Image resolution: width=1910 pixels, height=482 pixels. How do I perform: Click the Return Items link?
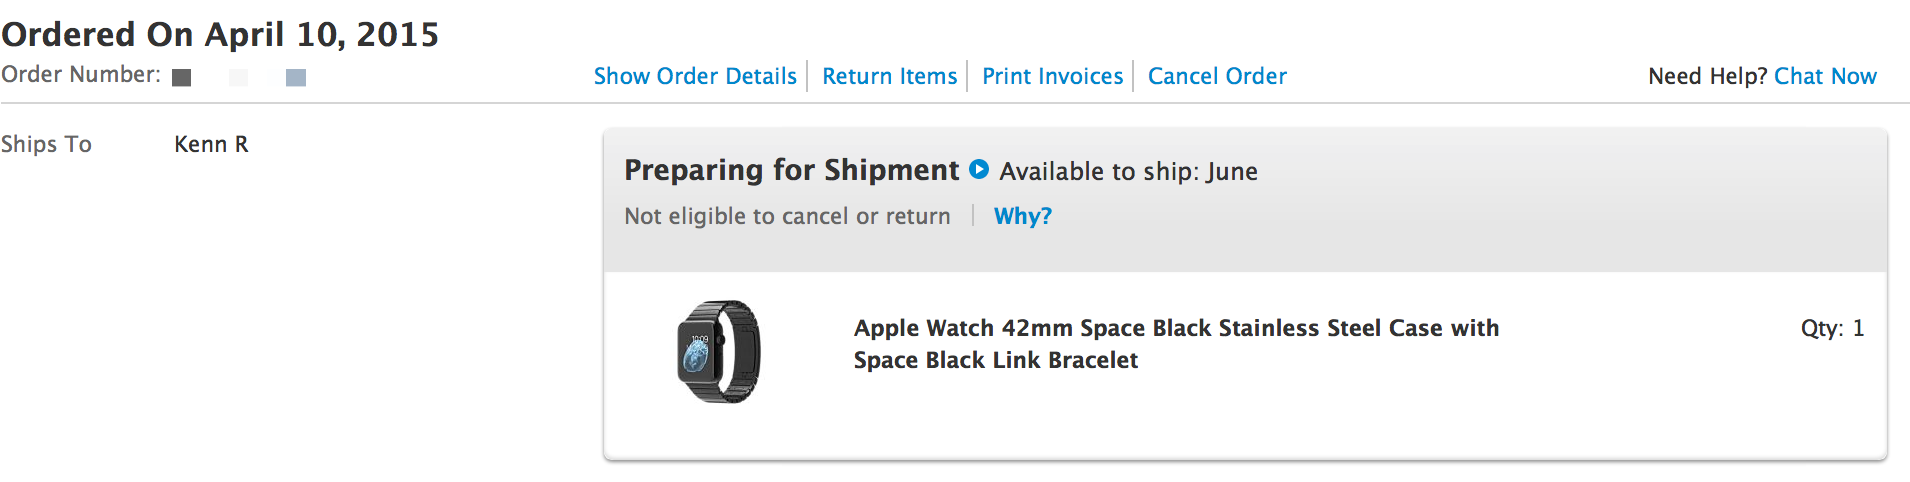pos(889,76)
